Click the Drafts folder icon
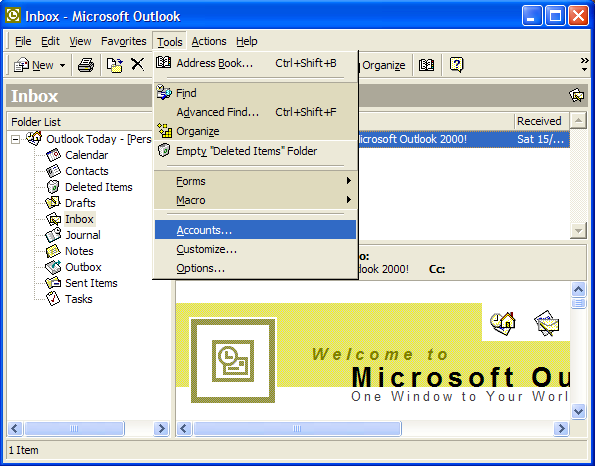The height and width of the screenshot is (466, 595). tap(53, 203)
